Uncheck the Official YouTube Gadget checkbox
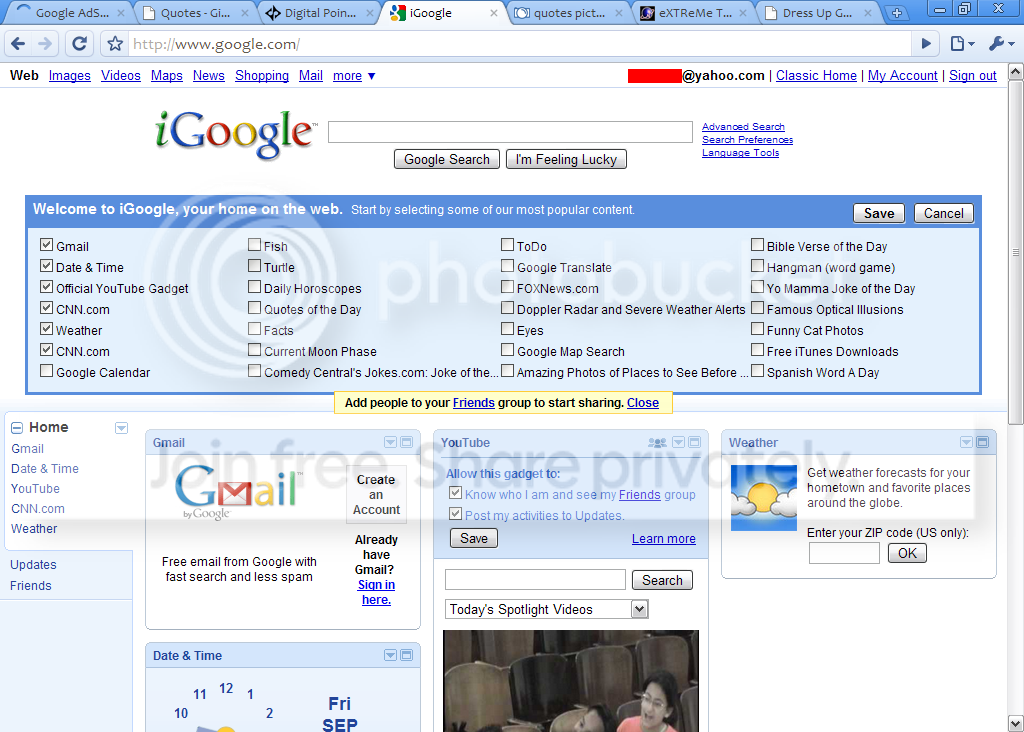The image size is (1024, 732). (x=46, y=287)
